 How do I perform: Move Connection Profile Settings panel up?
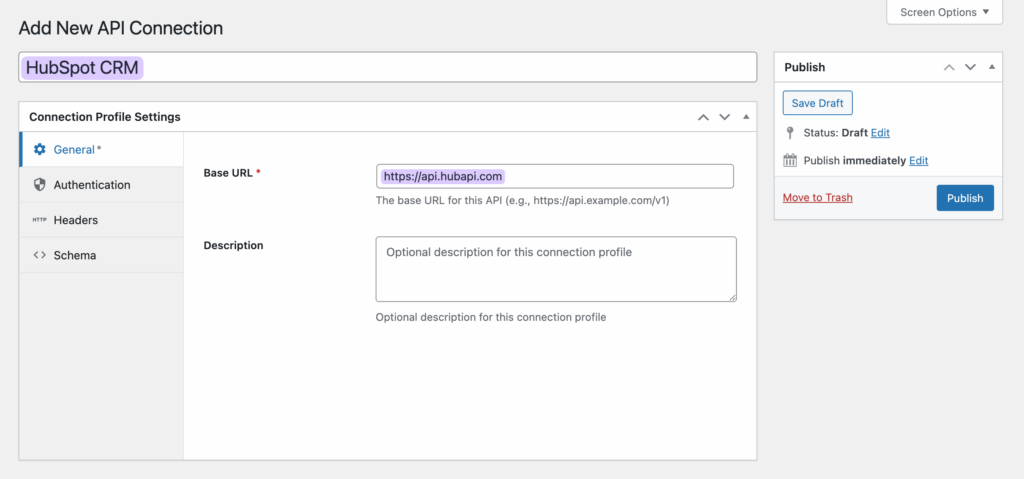(703, 118)
